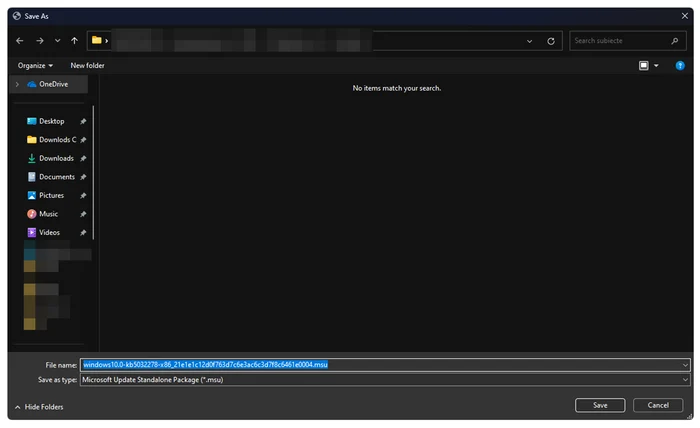Collapse the pane with Hide Folders
The image size is (700, 428).
tap(39, 407)
